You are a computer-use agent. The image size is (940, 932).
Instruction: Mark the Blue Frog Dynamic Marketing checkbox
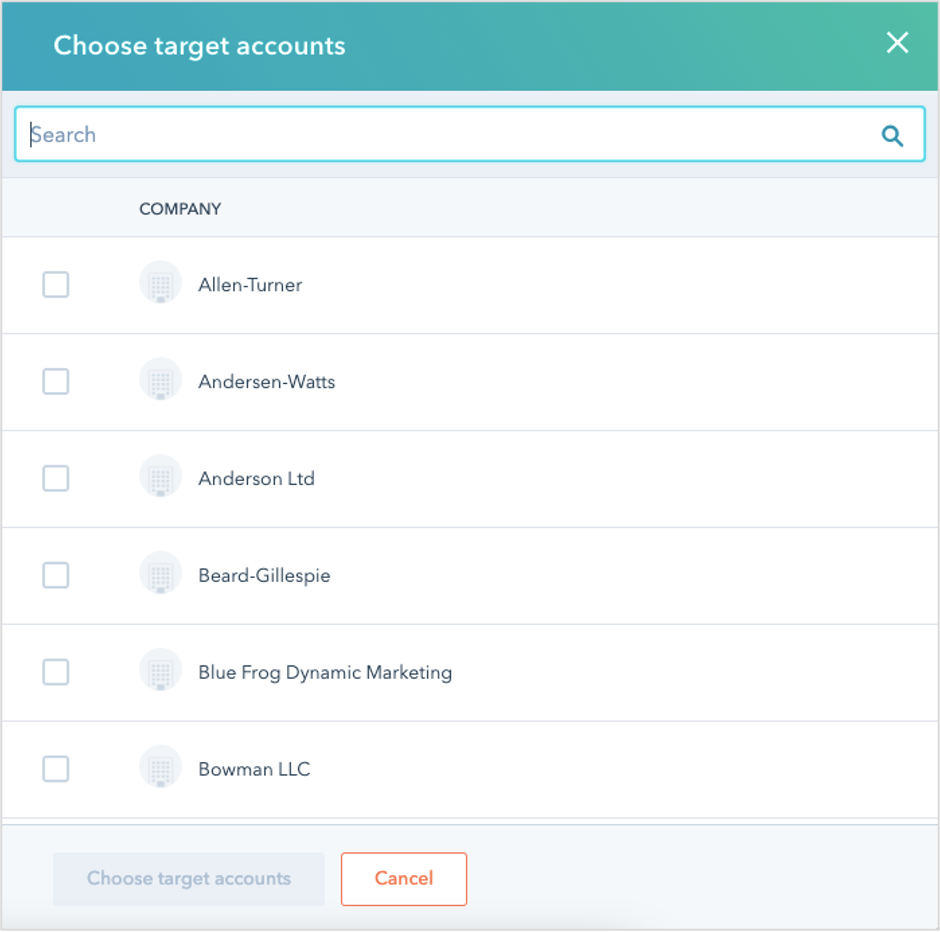56,672
